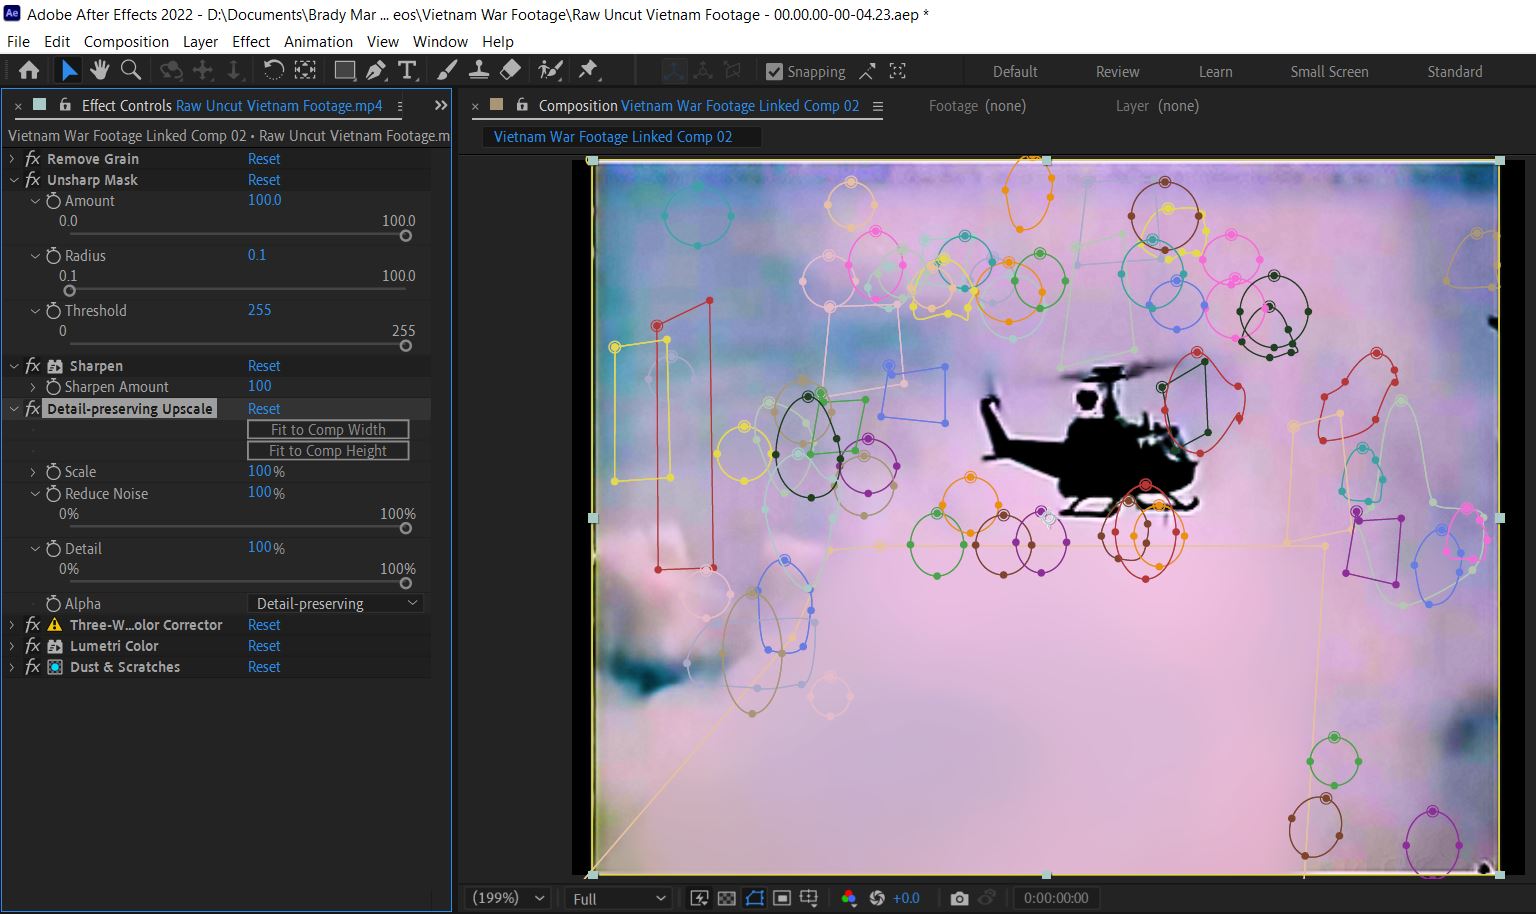Screen dimensions: 1536x914
Task: Select the Rectangle shape tool
Action: [x=344, y=70]
